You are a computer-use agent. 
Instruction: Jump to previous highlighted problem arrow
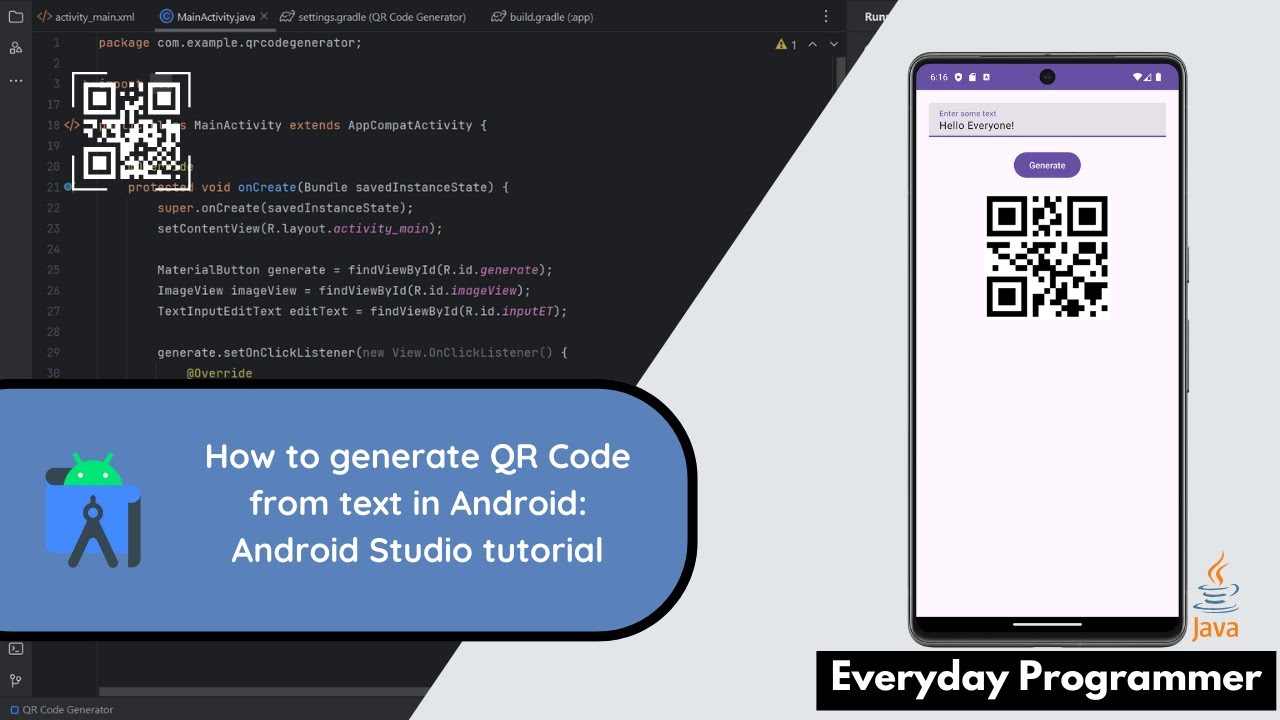[x=812, y=45]
